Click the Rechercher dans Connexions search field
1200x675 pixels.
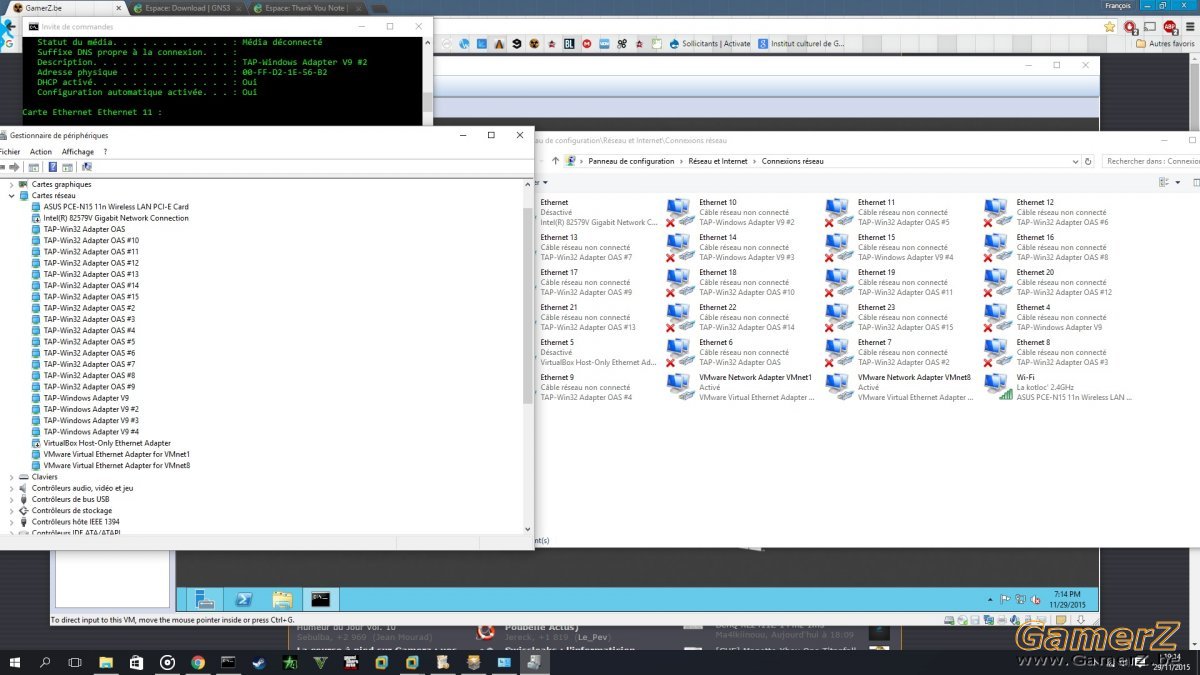(1152, 161)
